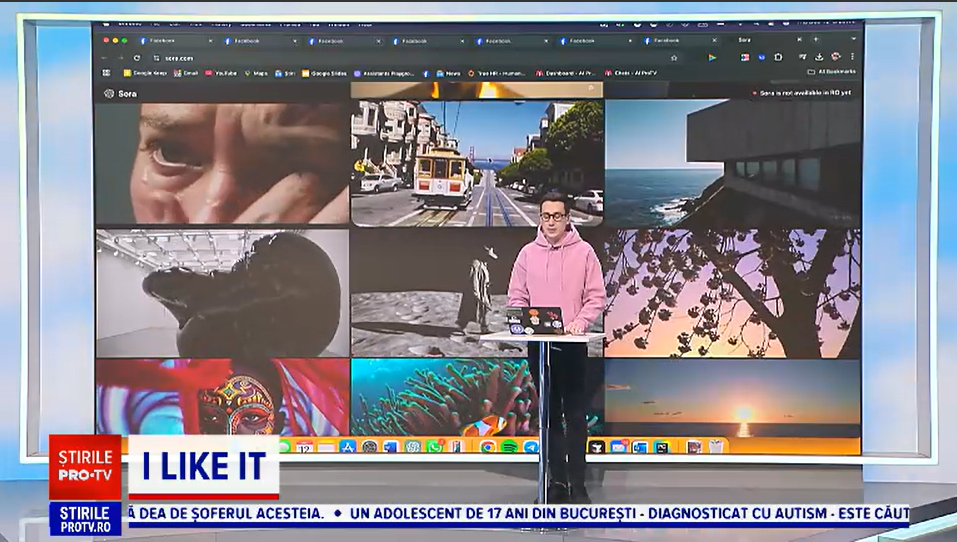
Task: Open the ChatGPT app in dock
Action: coord(412,446)
